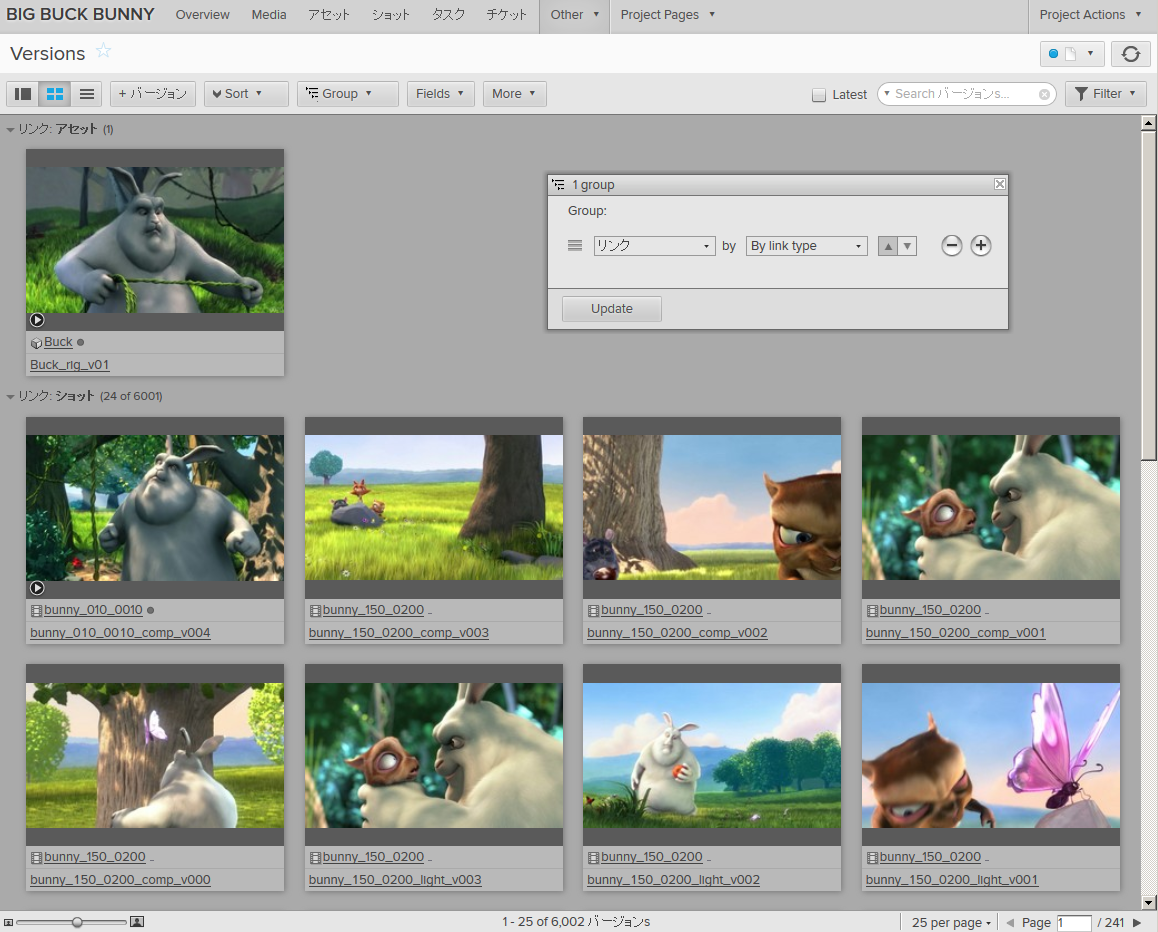Image resolution: width=1158 pixels, height=932 pixels.
Task: Click the cube asset icon beside Buck
Action: coord(36,343)
